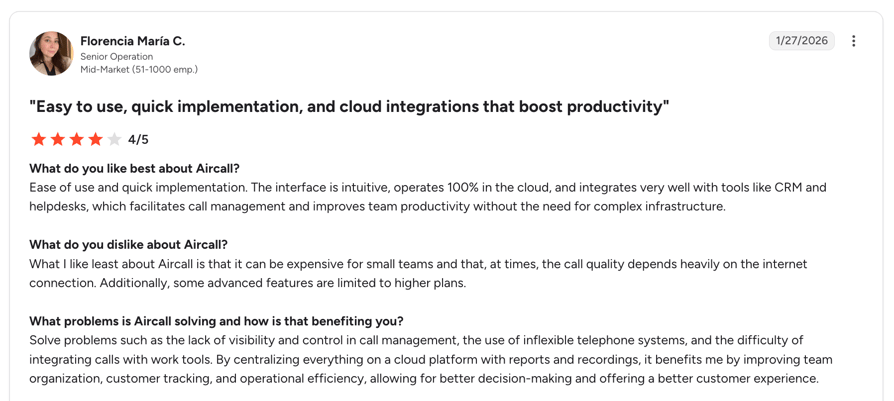894x401 pixels.
Task: Open the review title about cloud integrations
Action: click(349, 107)
